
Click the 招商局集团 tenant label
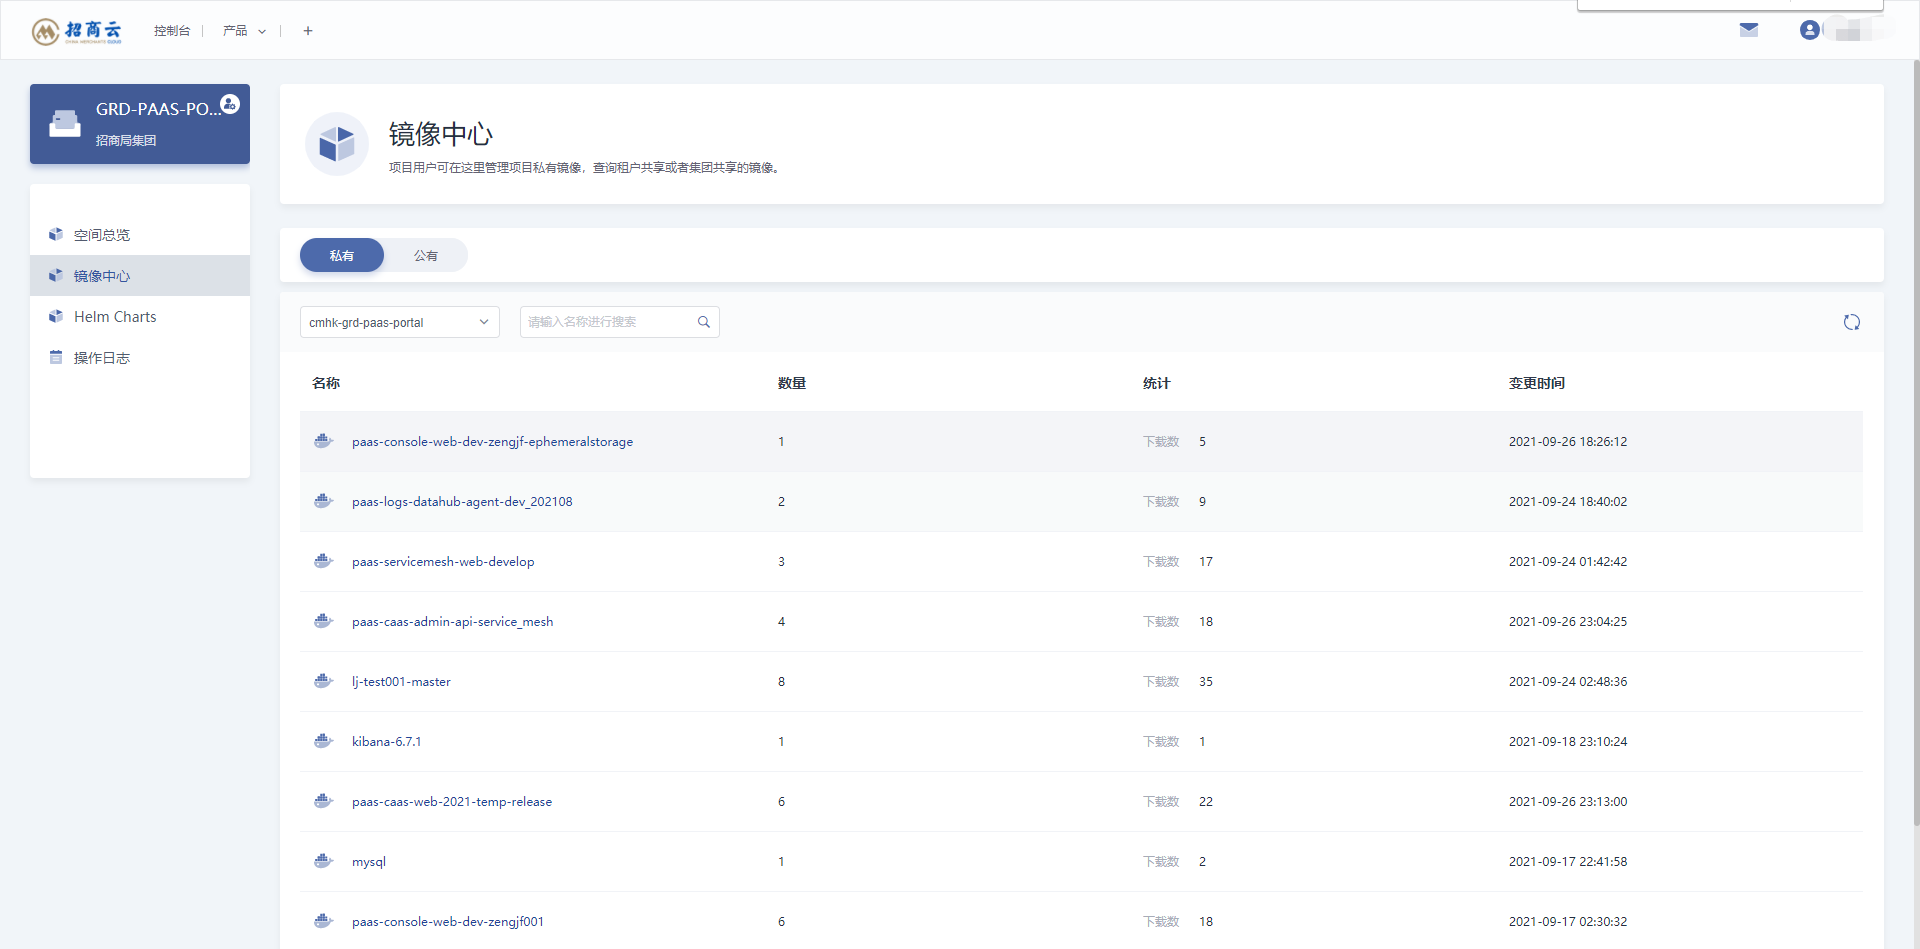point(126,140)
